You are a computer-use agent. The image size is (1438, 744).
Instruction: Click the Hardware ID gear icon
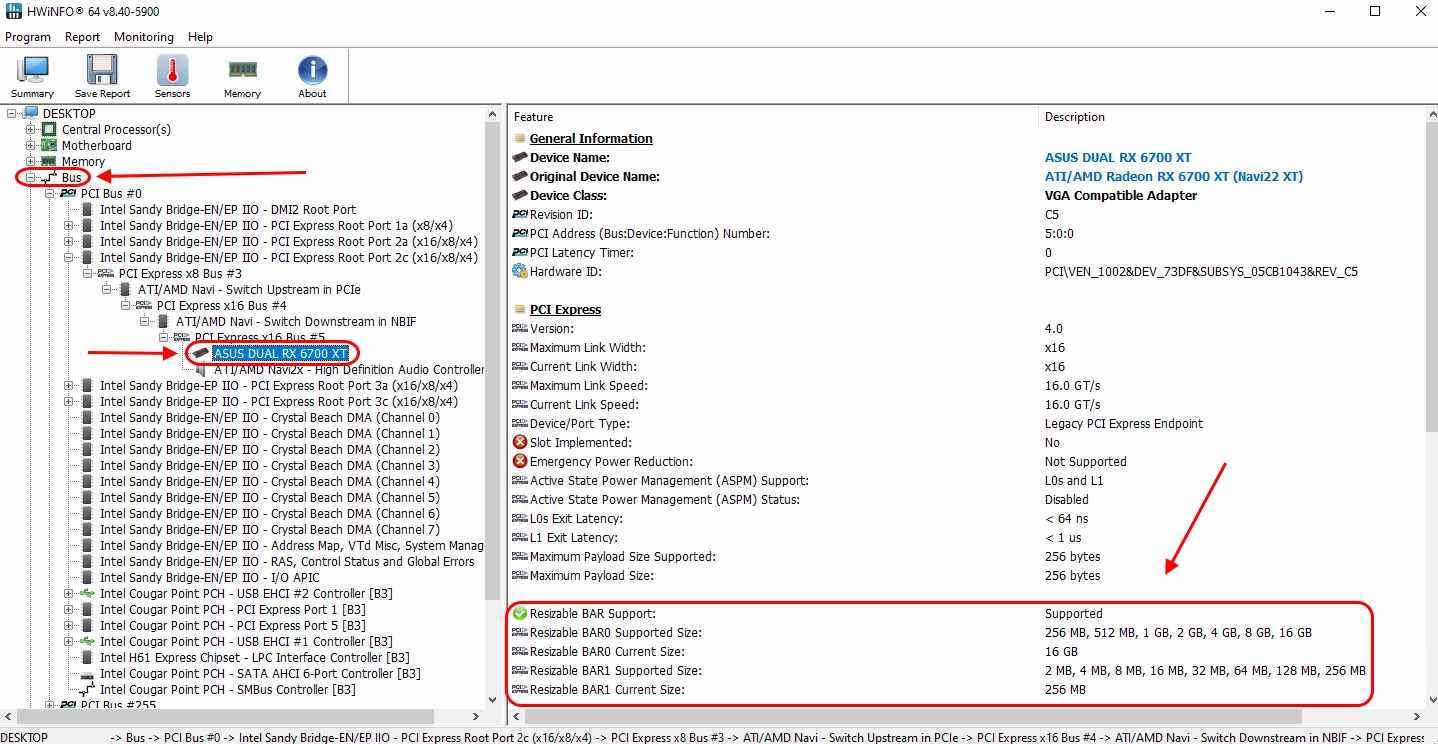(x=520, y=272)
